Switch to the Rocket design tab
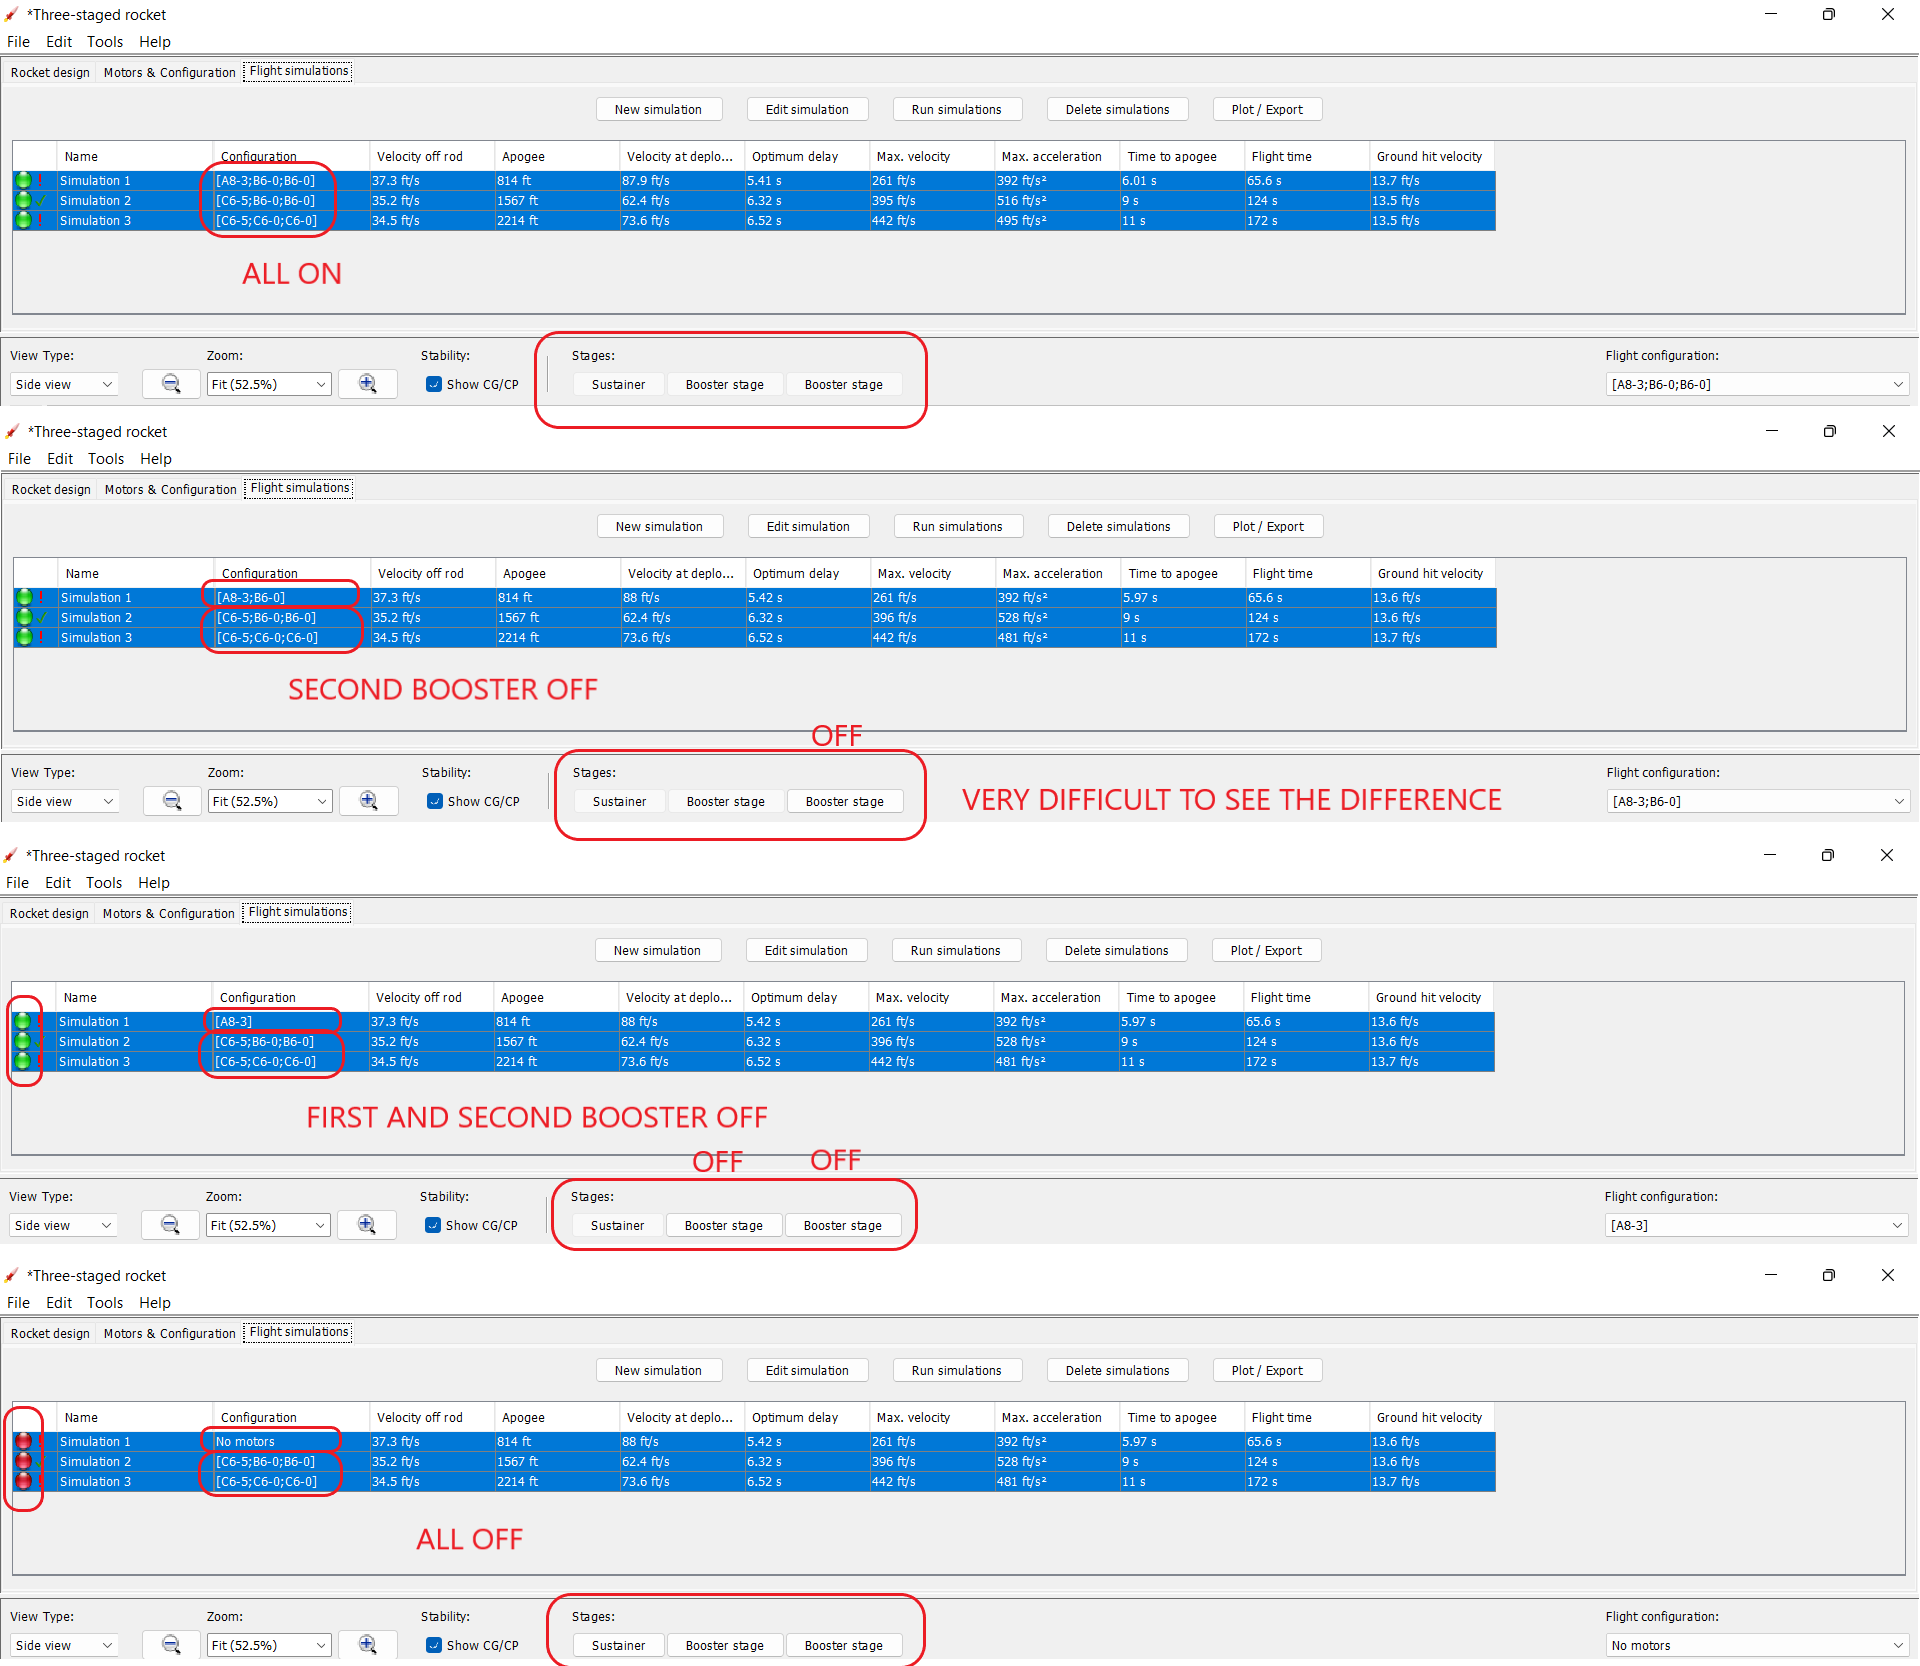The height and width of the screenshot is (1666, 1920). coord(50,71)
